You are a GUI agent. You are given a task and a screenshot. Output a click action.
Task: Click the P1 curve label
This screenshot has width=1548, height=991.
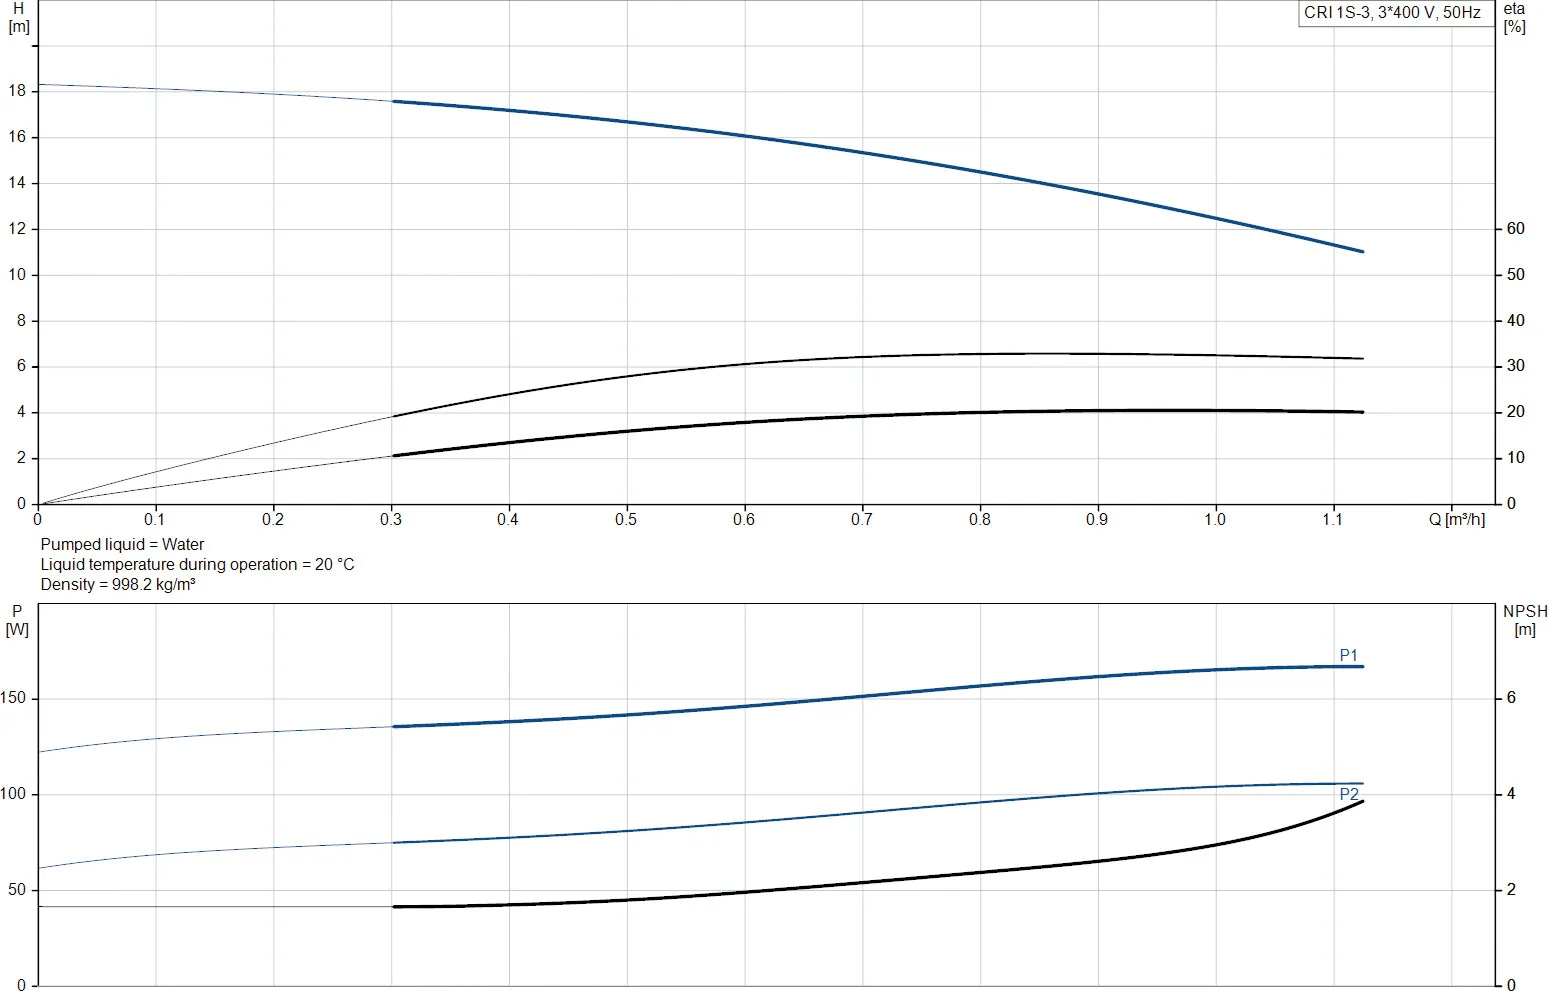click(x=1348, y=656)
